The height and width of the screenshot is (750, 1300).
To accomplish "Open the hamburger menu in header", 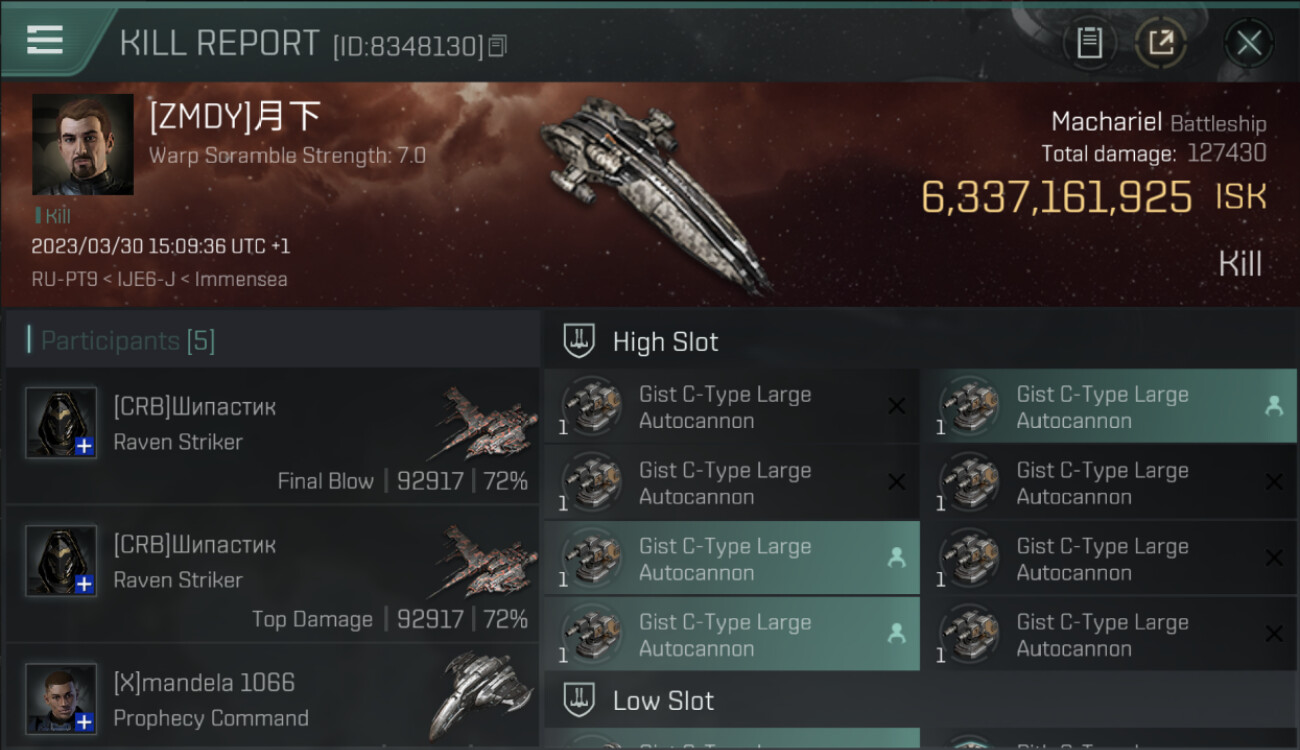I will [x=45, y=40].
